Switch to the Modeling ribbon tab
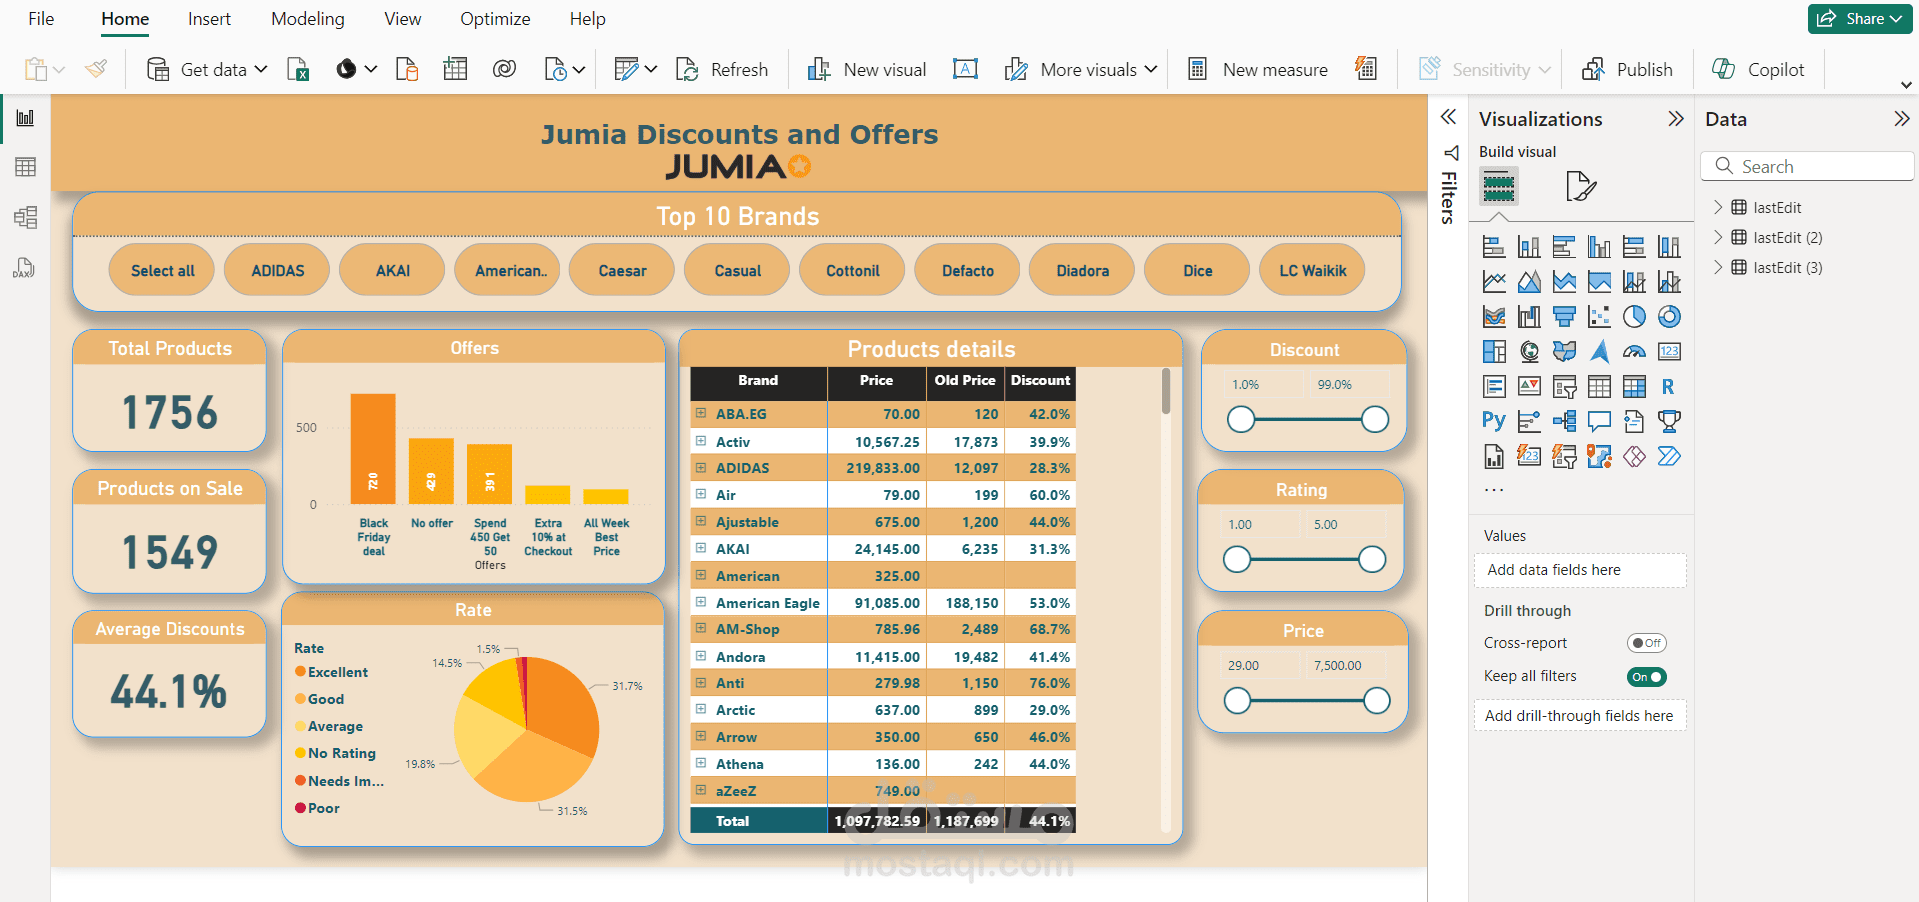Viewport: 1919px width, 902px height. click(x=307, y=19)
